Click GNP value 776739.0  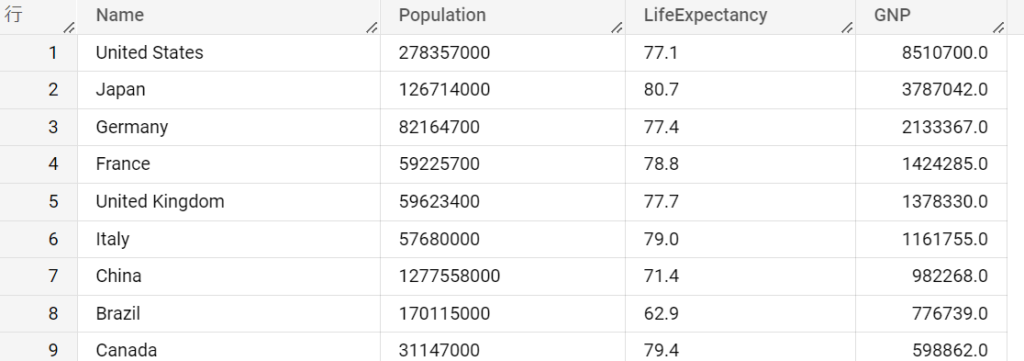coord(950,314)
